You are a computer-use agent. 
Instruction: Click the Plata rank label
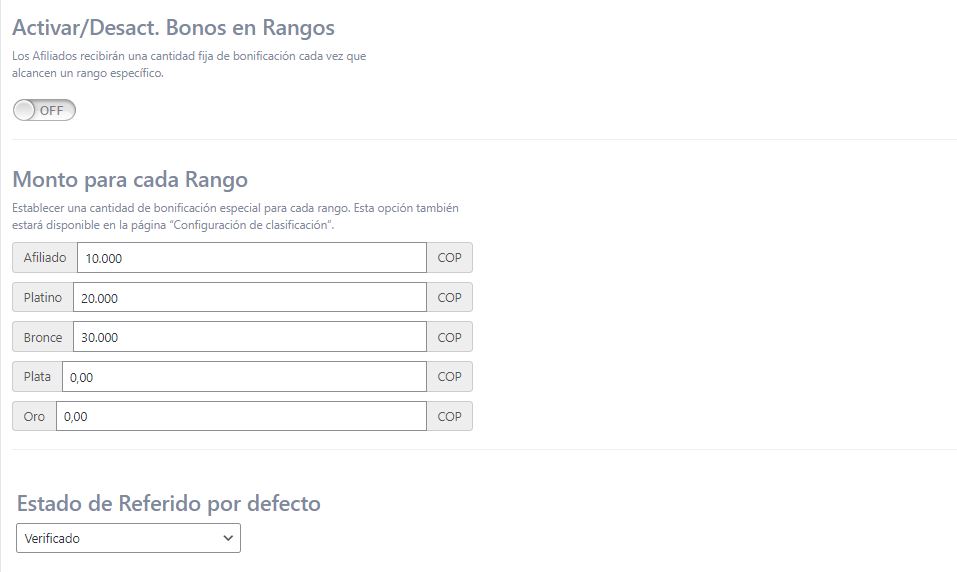tap(37, 377)
